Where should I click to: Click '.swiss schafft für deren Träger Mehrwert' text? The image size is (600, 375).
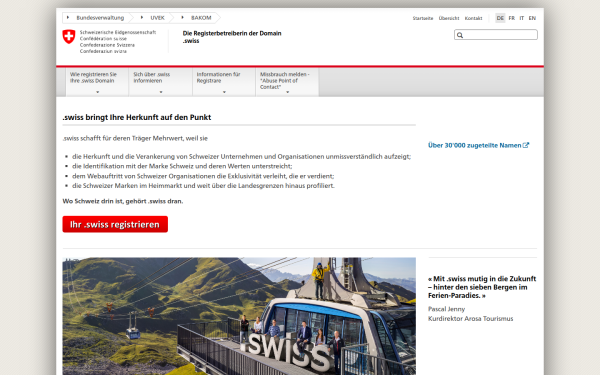[135, 138]
